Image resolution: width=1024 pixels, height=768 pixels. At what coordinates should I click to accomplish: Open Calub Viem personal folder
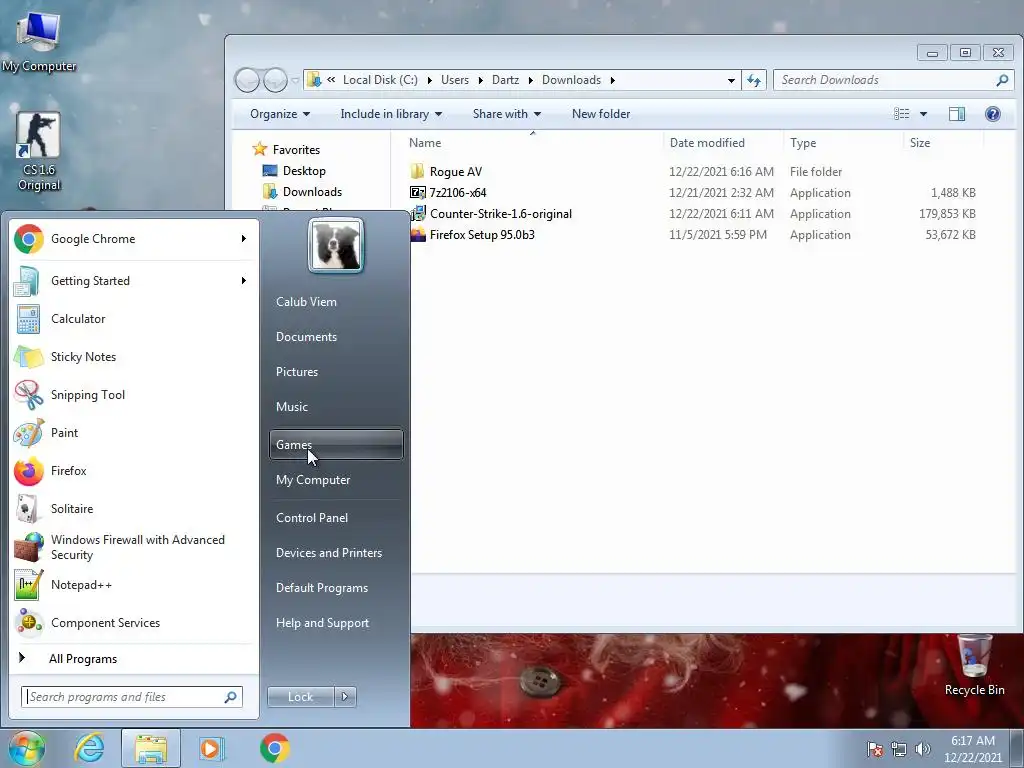336,302
